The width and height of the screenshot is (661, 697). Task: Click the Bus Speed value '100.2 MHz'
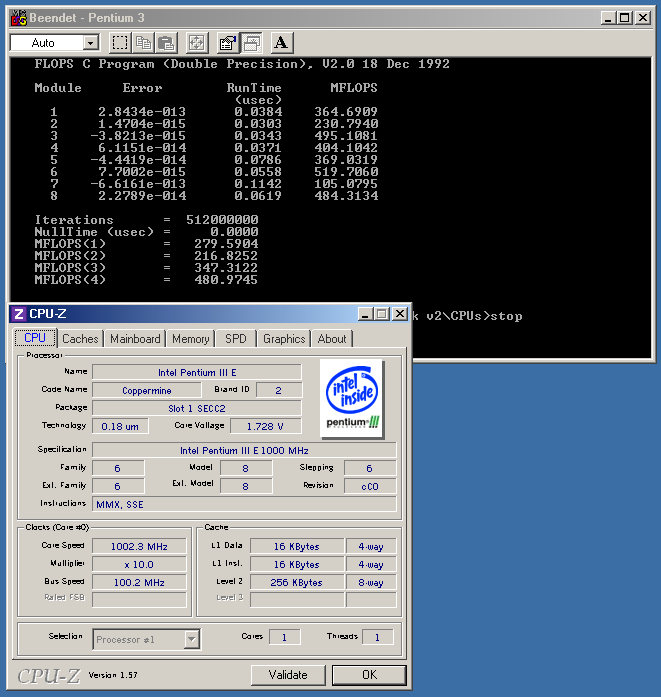tap(139, 582)
